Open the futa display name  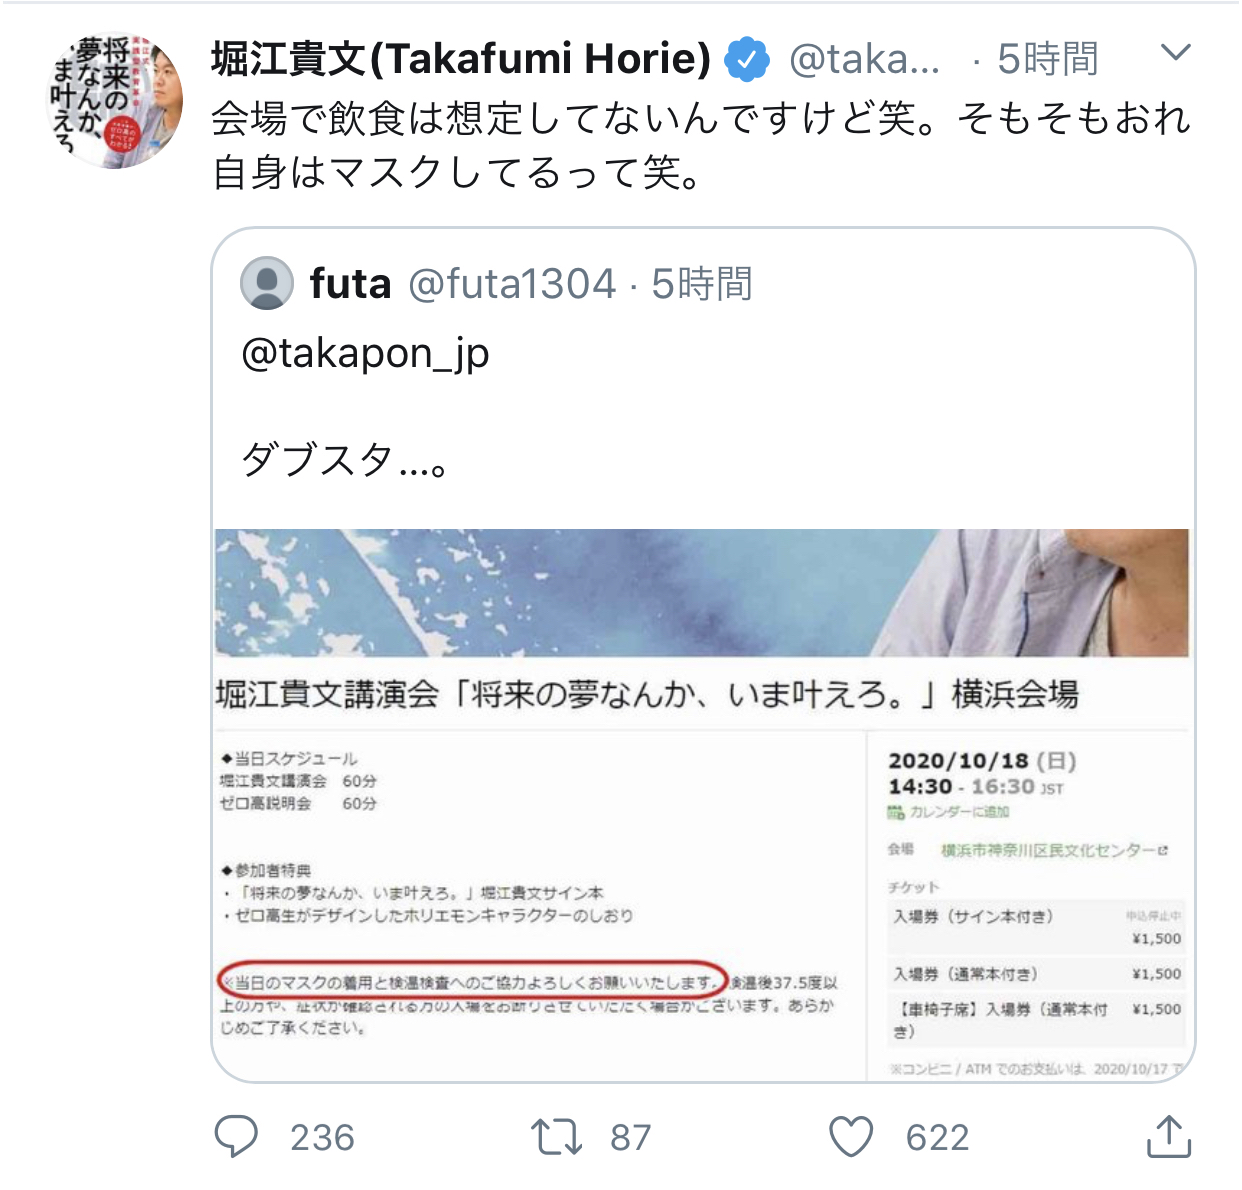[350, 284]
